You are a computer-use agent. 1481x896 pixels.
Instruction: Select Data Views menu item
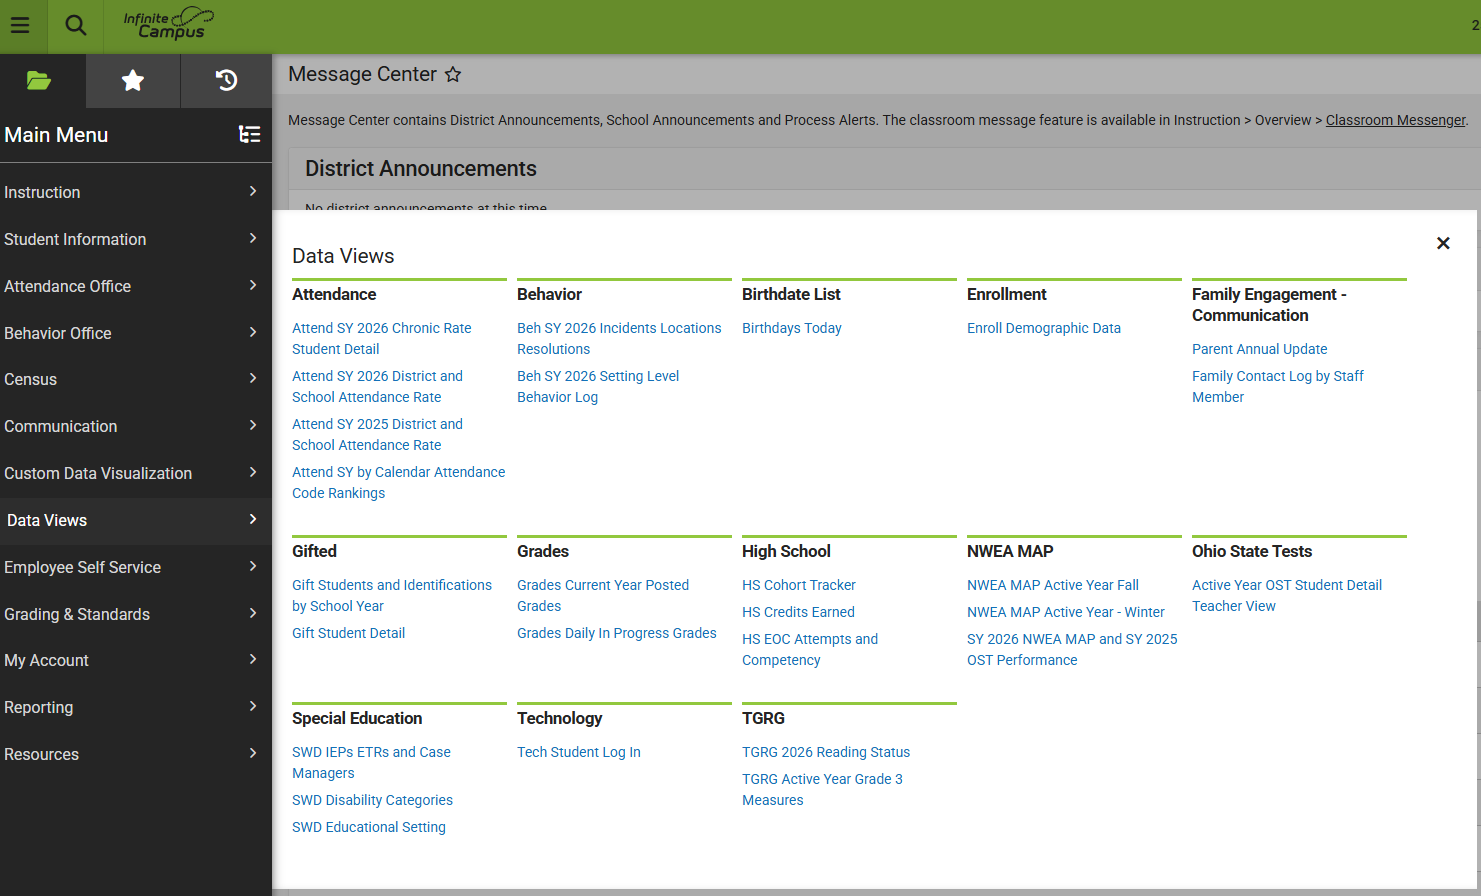tap(136, 520)
